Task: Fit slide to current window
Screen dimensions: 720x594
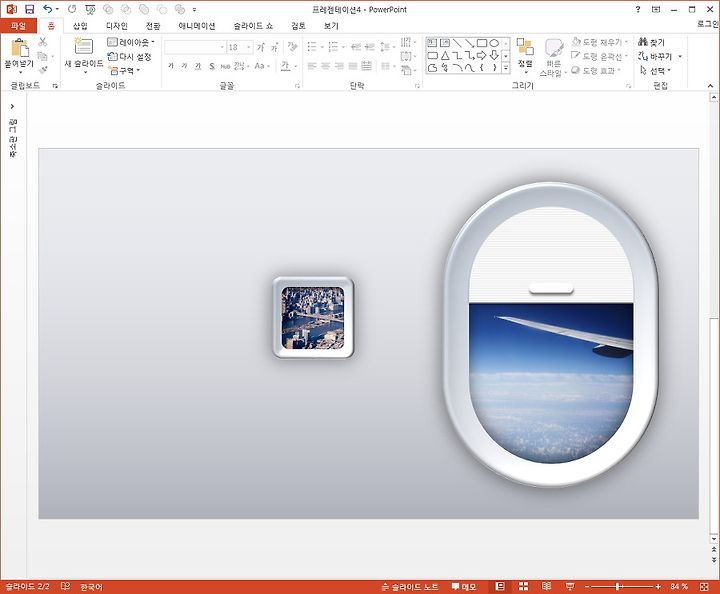Action: (704, 587)
